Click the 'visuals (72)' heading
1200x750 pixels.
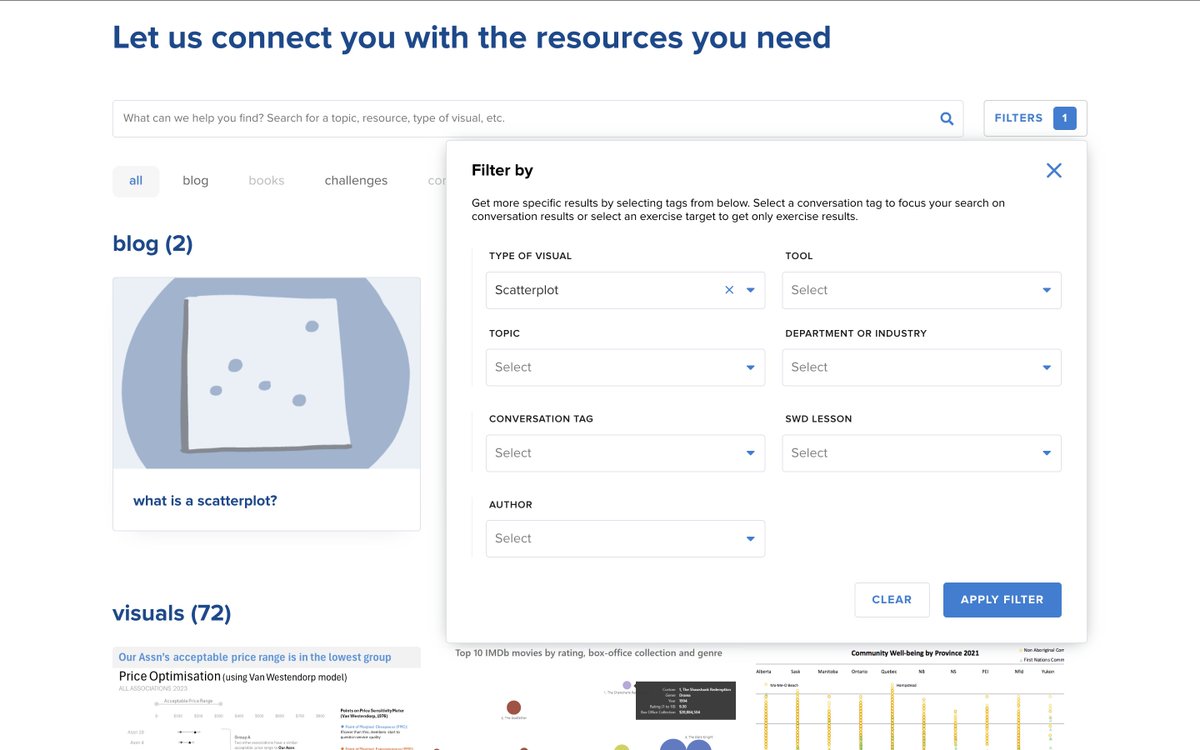click(172, 613)
